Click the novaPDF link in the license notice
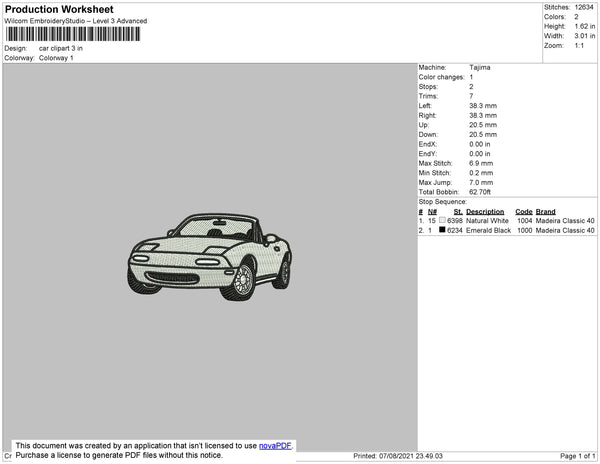 coord(277,446)
